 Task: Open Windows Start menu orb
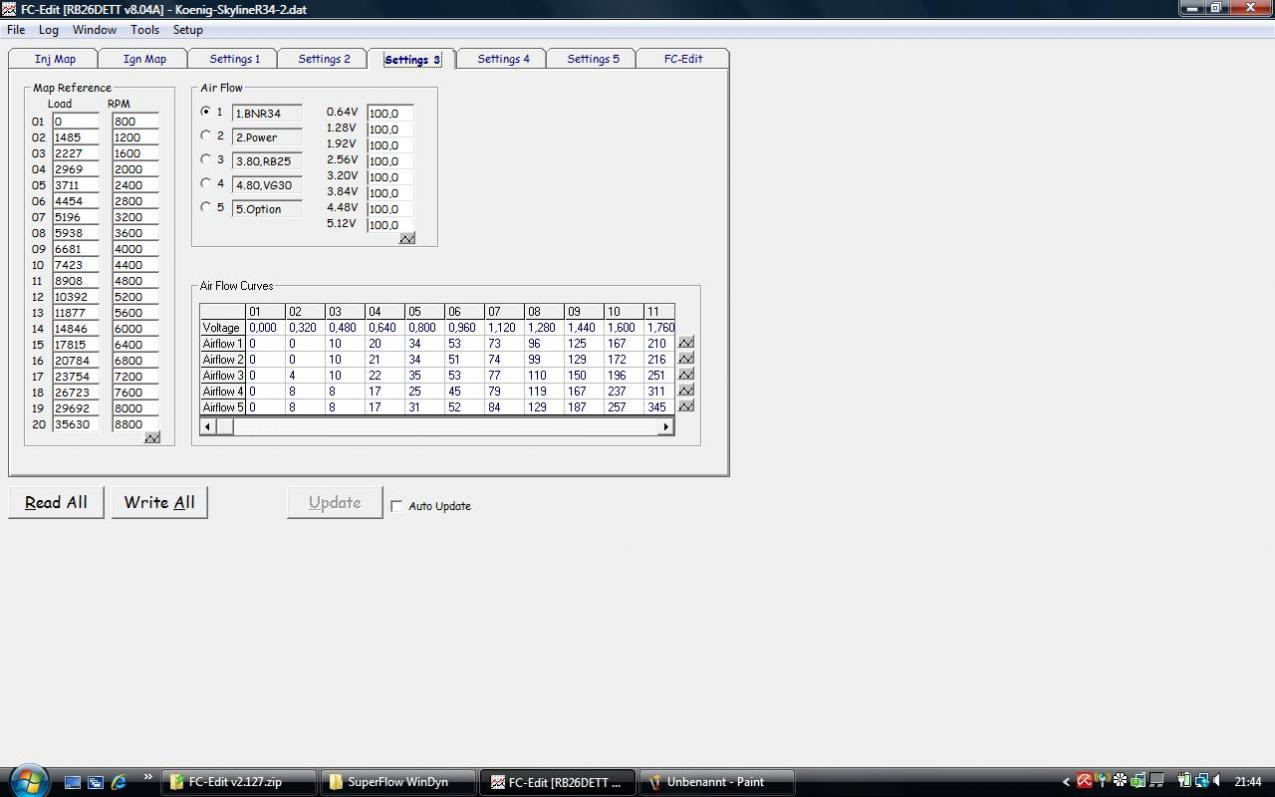click(29, 781)
